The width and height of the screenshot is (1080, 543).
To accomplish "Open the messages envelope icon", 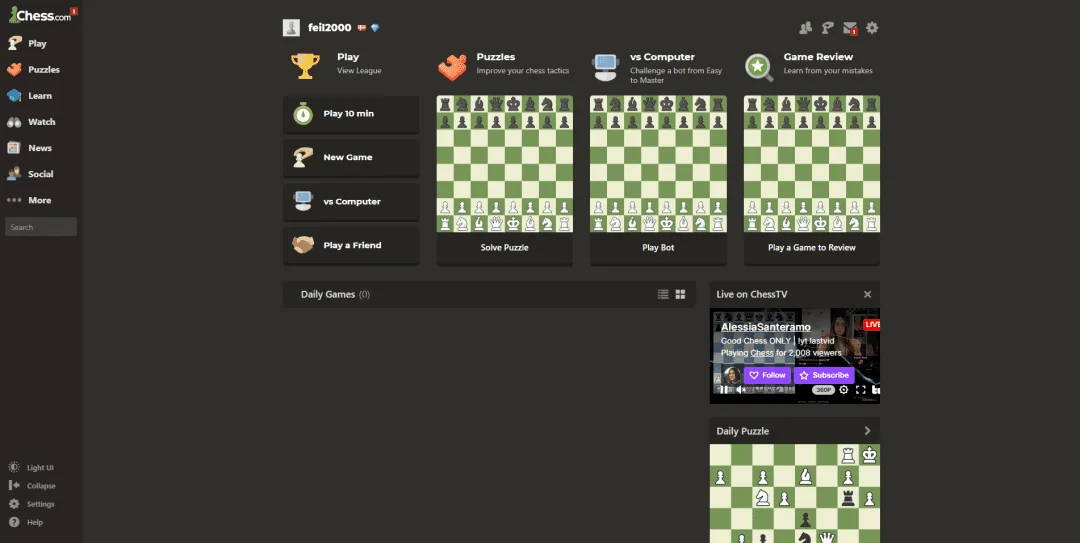I will [x=851, y=28].
